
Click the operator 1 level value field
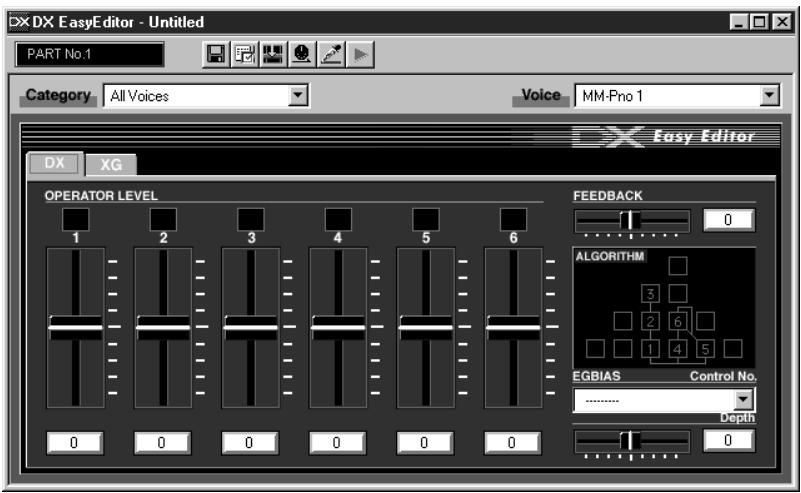click(x=75, y=442)
